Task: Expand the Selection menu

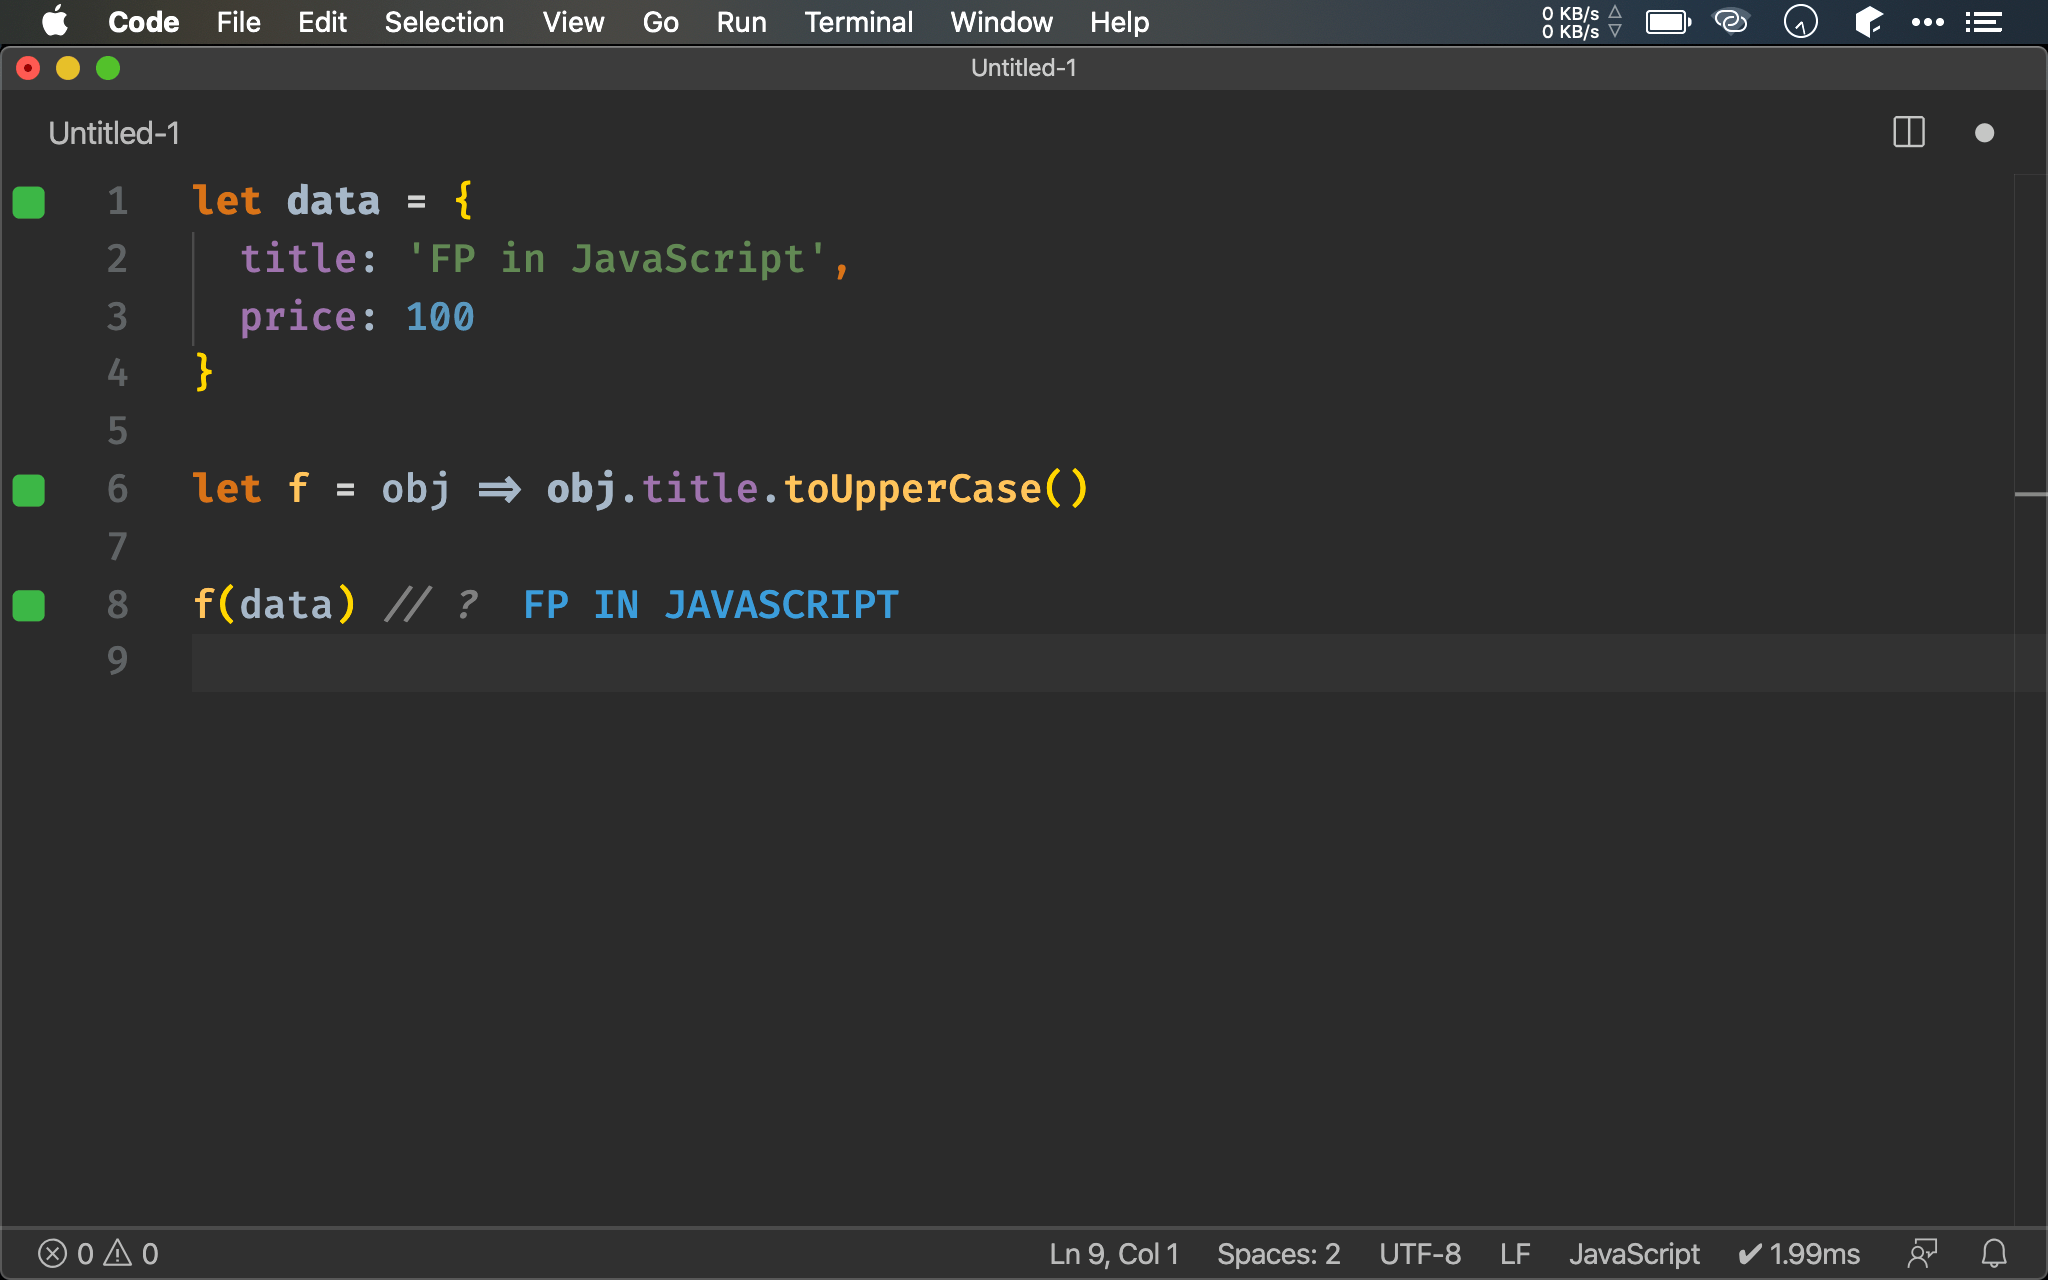Action: pos(442,21)
